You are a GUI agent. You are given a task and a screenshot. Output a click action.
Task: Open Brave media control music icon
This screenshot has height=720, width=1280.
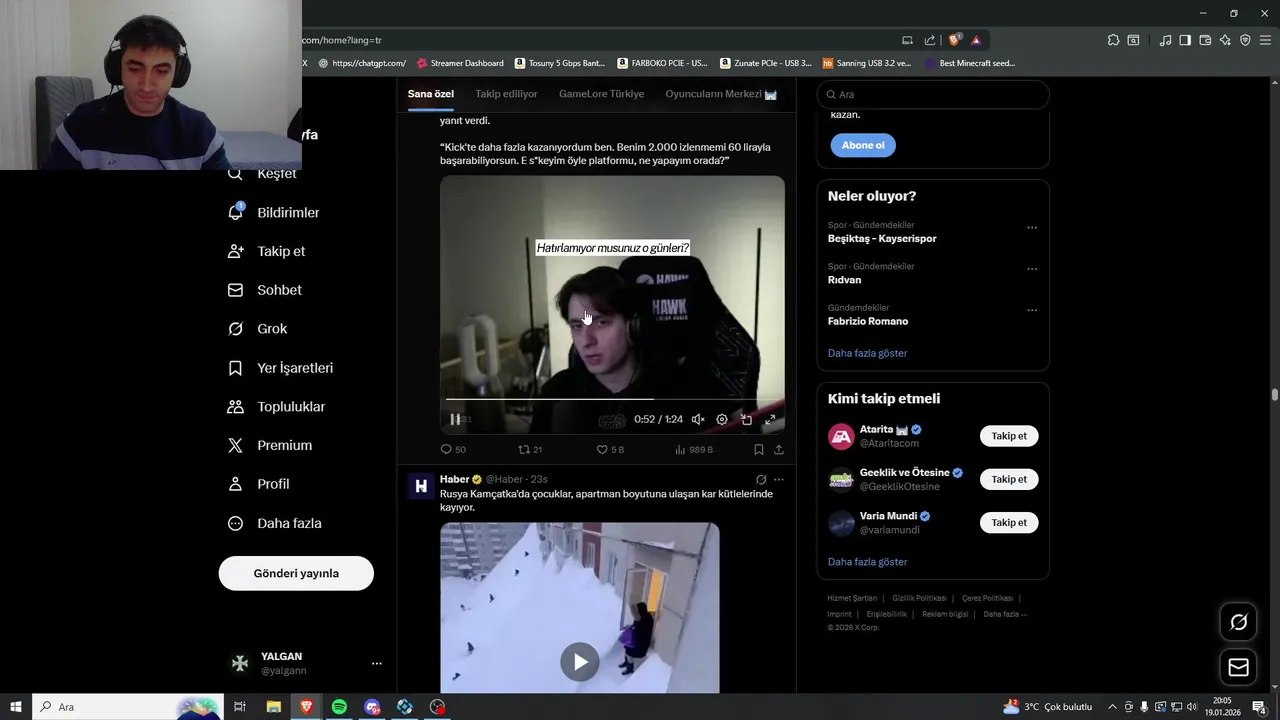pos(1165,40)
